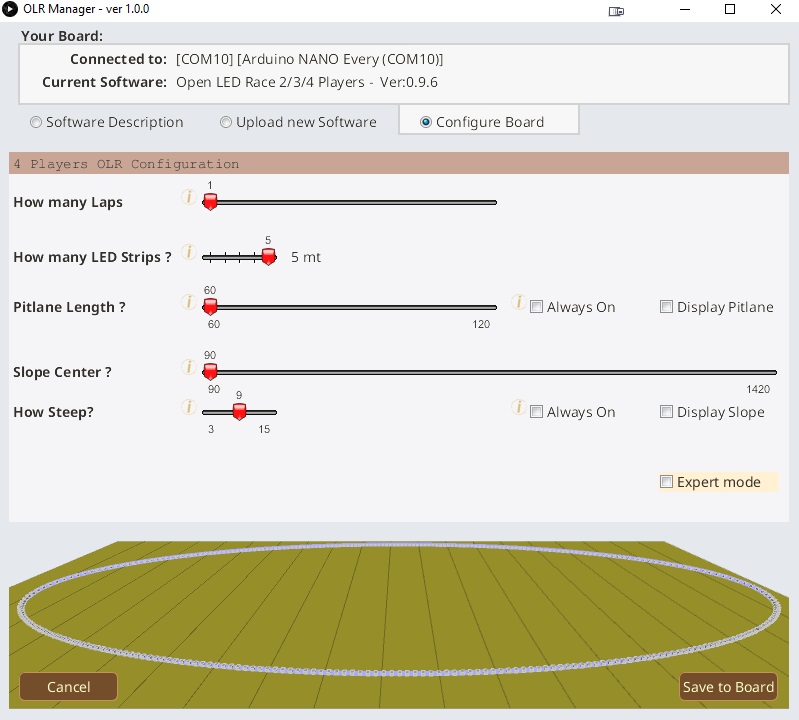
Task: Select the Software Description radio button
Action: [x=36, y=122]
